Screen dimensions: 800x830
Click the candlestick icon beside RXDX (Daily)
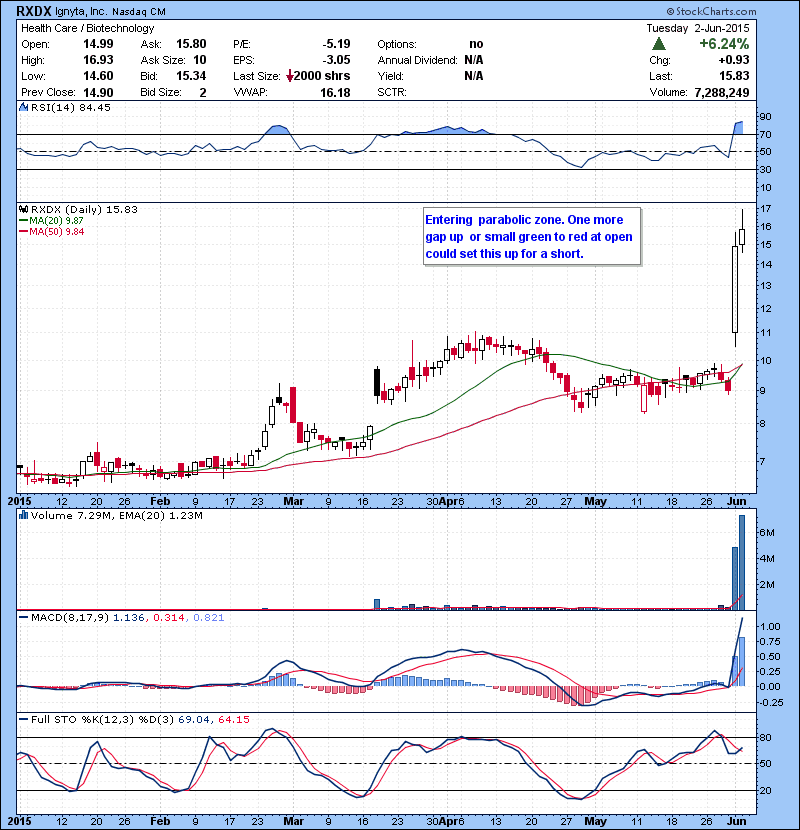click(x=23, y=209)
